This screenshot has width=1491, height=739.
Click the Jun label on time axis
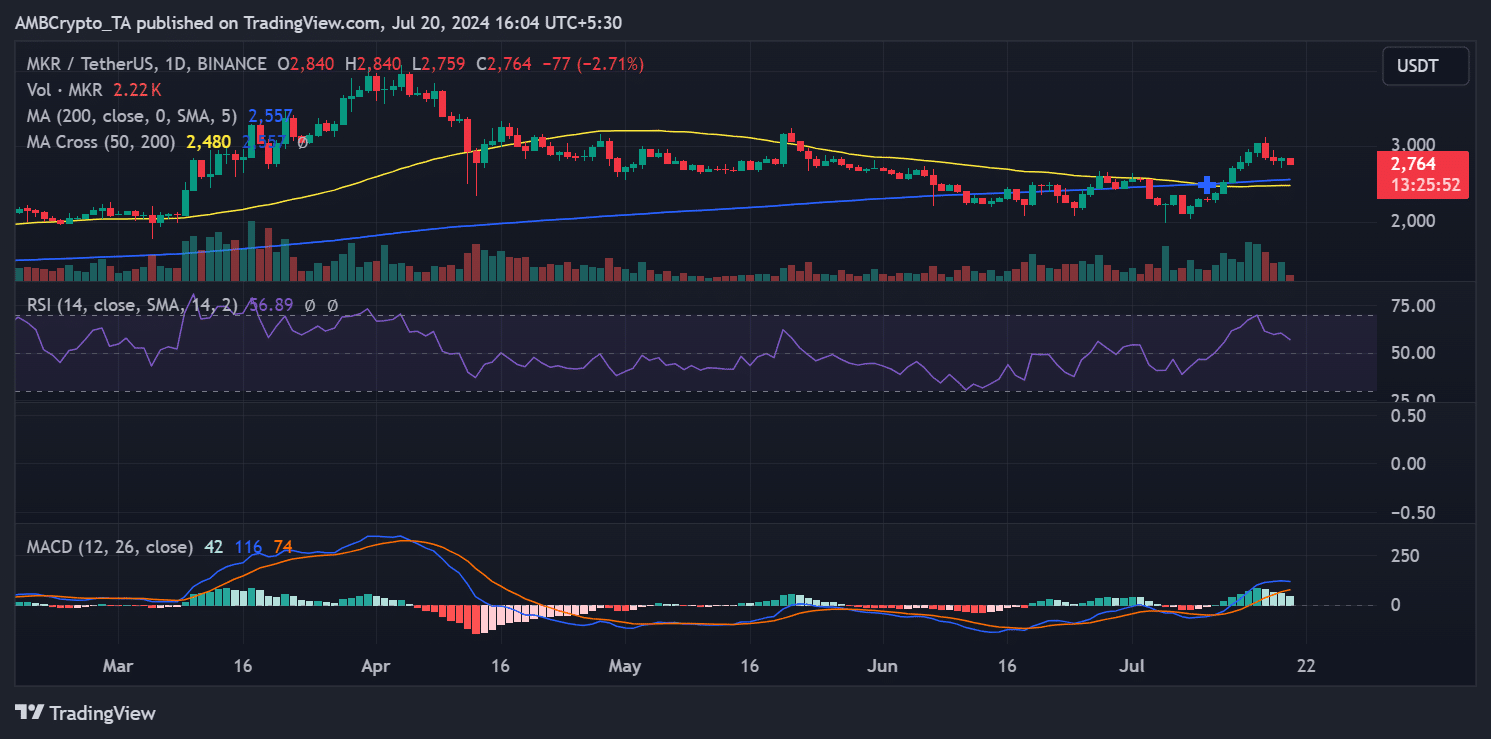click(884, 665)
